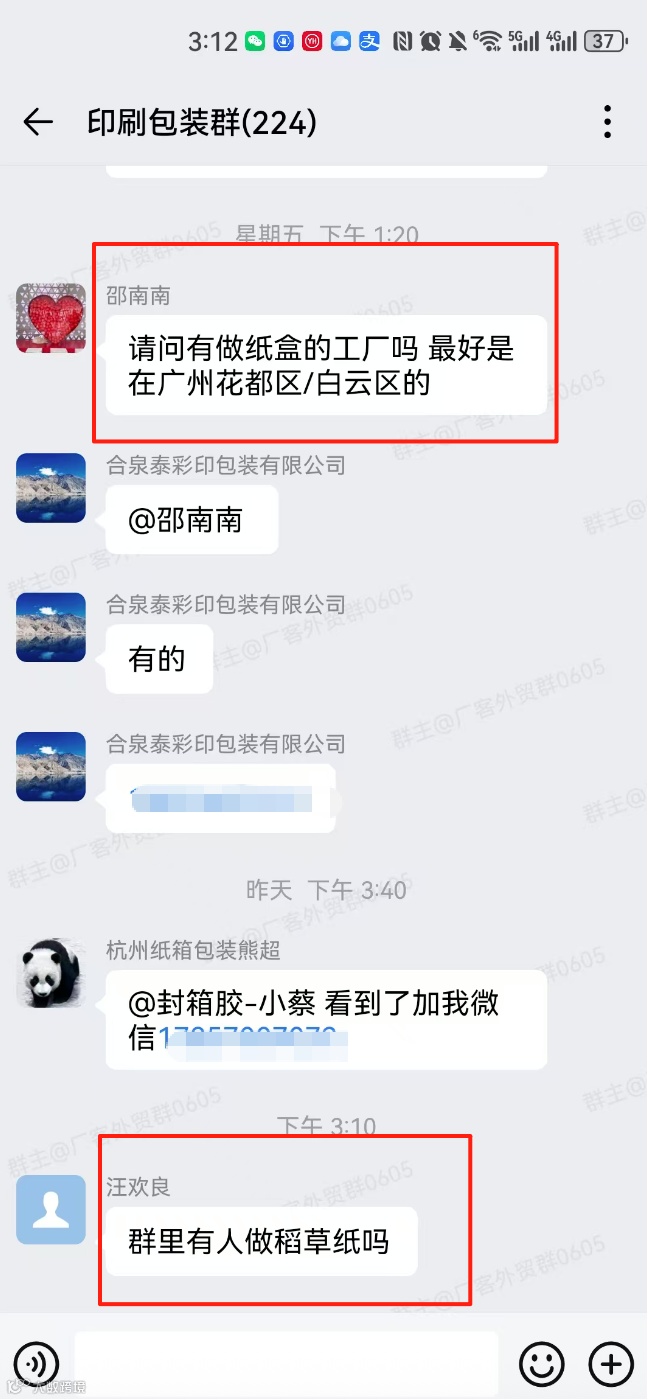648x1400 pixels.
Task: Tap the back arrow icon
Action: (x=38, y=122)
